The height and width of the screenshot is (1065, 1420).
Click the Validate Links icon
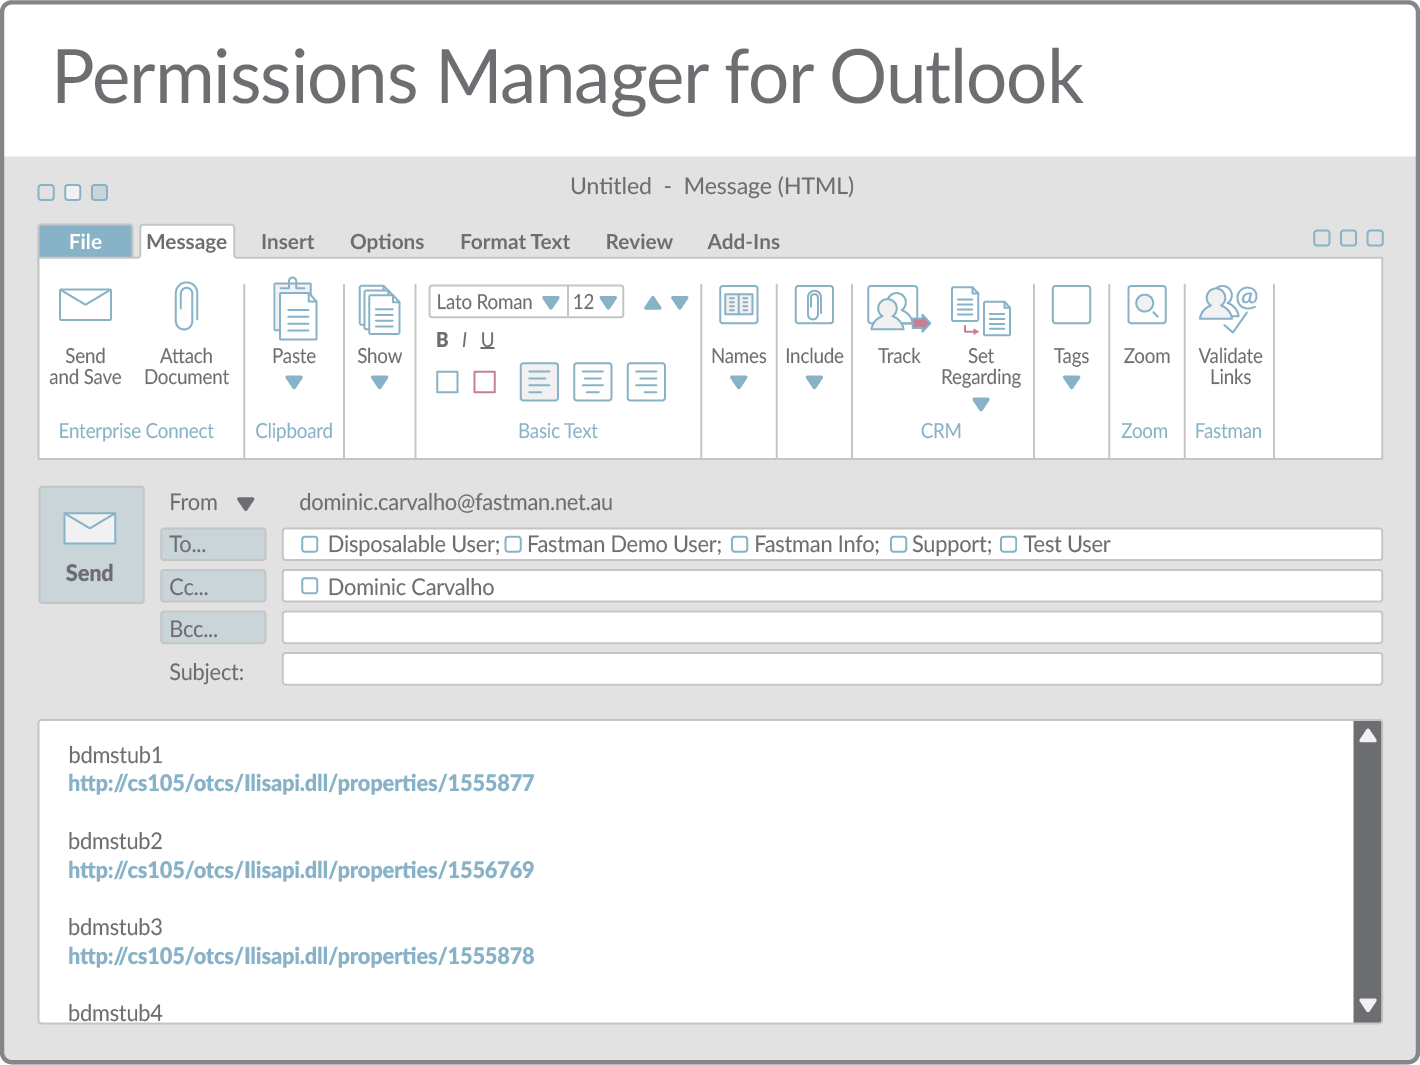(1228, 308)
